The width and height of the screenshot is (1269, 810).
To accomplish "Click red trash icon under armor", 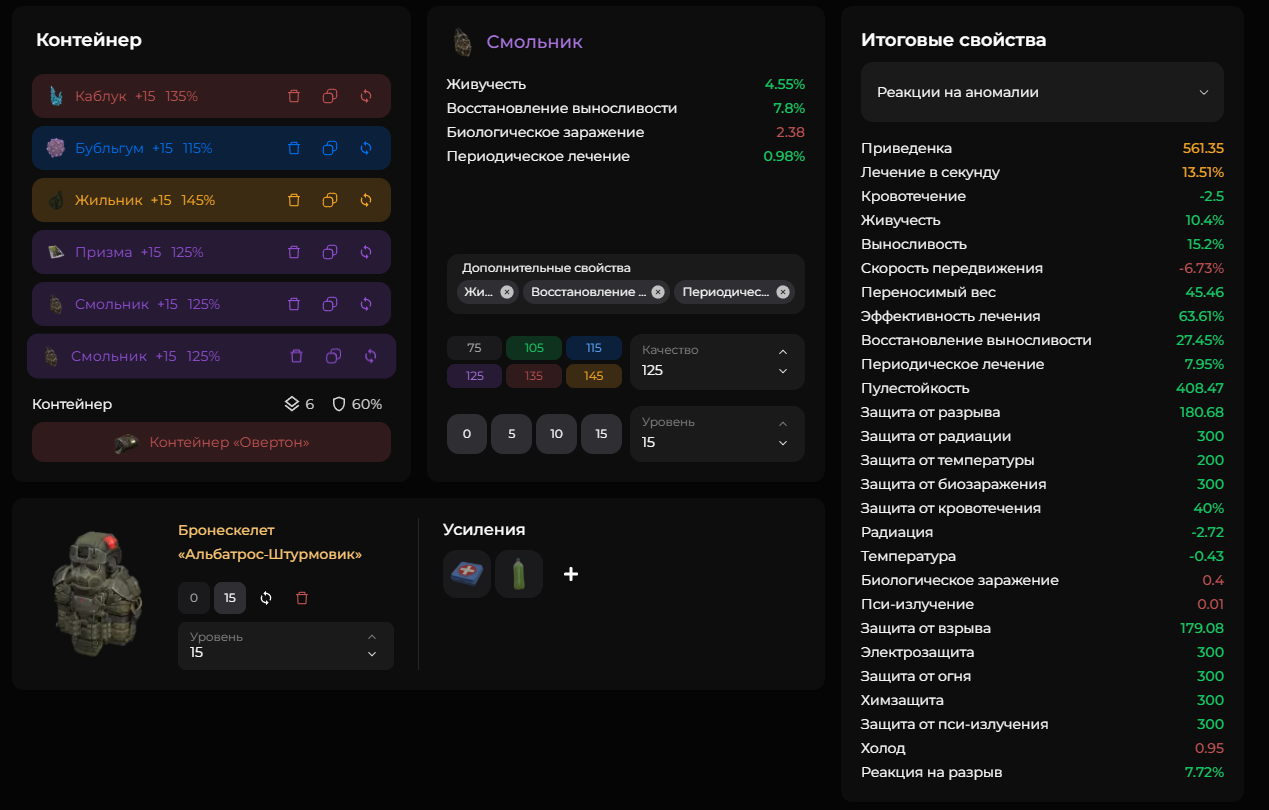I will [x=302, y=598].
